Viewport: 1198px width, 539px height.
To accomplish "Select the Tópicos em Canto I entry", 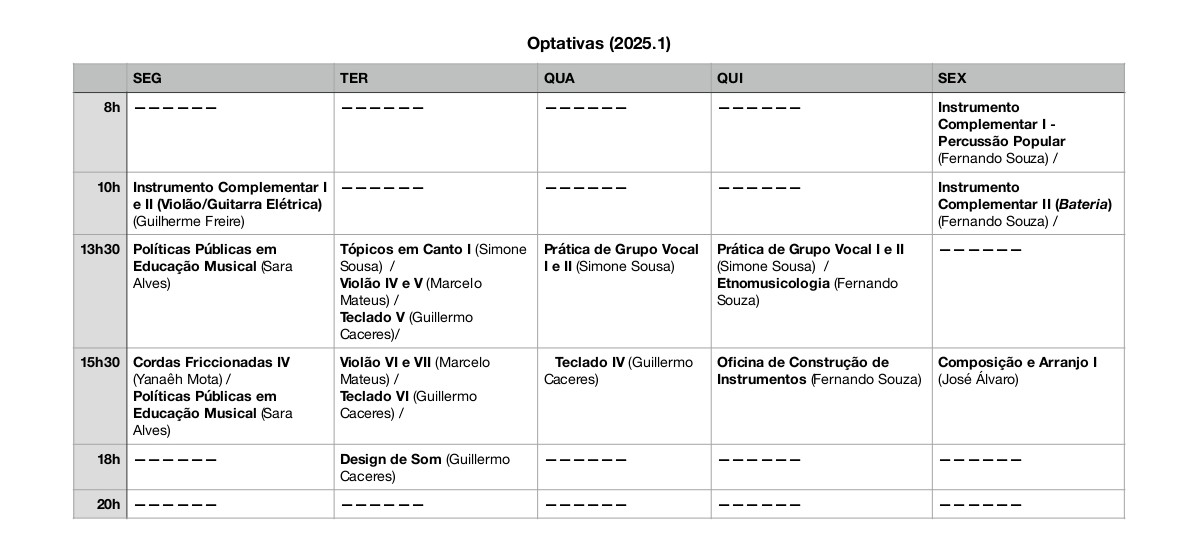I will [x=404, y=249].
